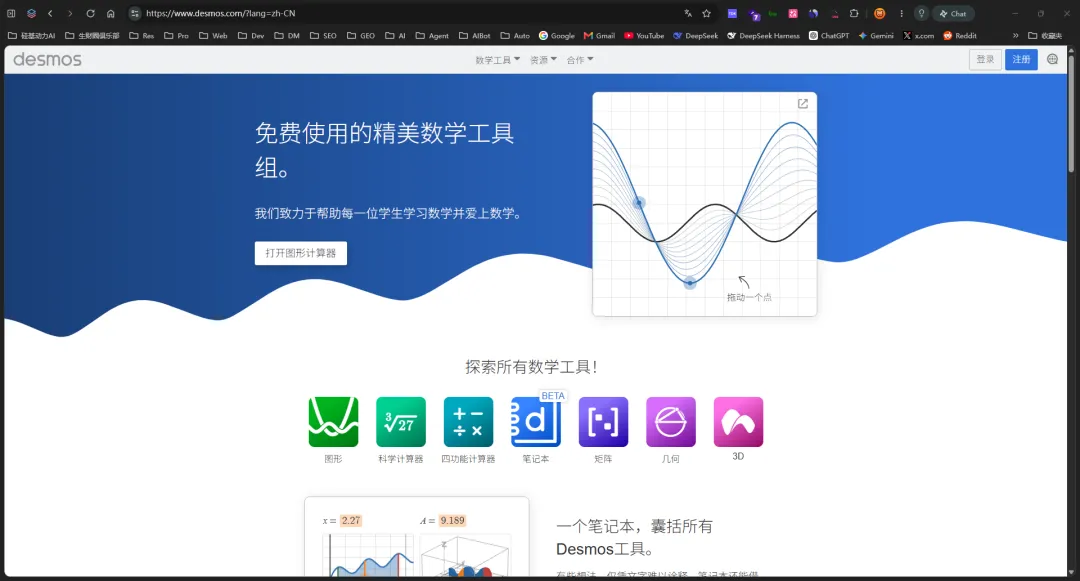This screenshot has height=581, width=1080.
Task: Click the upper draggable point on the blue curve
Action: coord(639,202)
